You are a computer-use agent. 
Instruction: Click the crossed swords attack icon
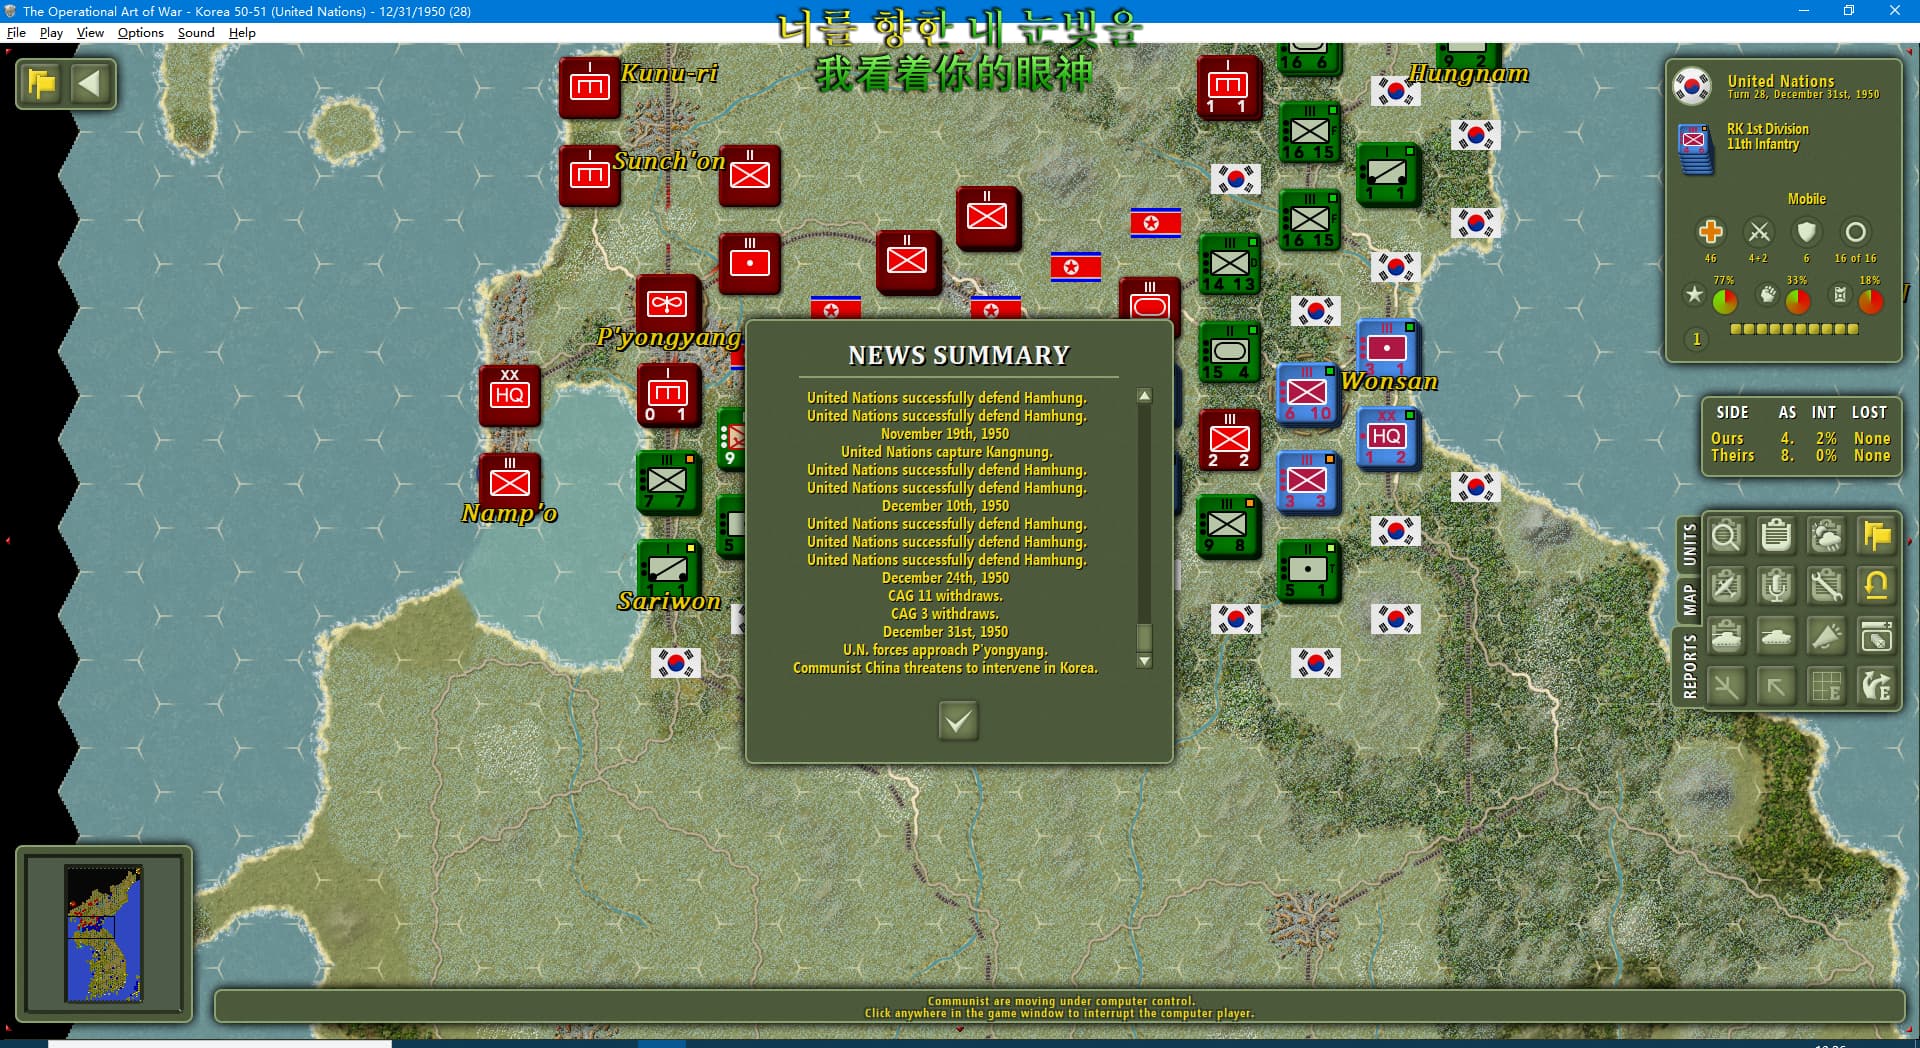click(1758, 232)
